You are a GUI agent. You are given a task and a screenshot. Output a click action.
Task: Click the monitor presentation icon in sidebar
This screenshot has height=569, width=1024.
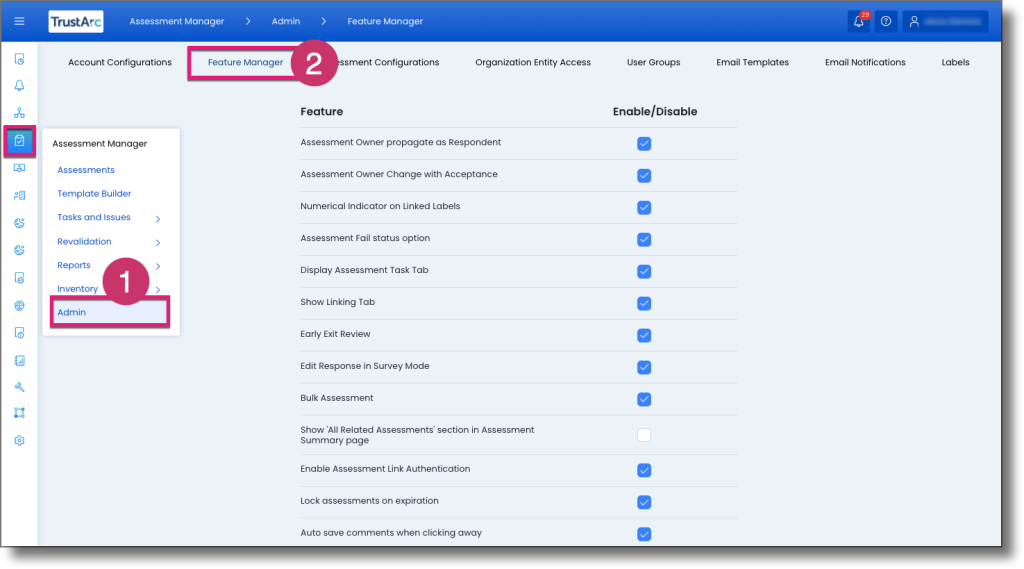click(20, 168)
